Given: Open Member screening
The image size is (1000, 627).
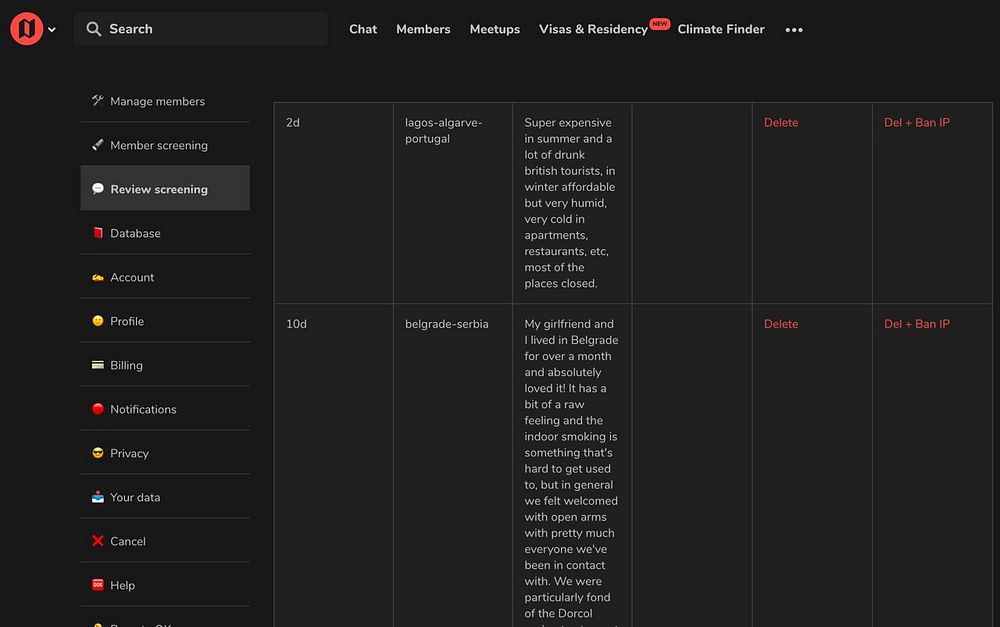Looking at the screenshot, I should [165, 145].
